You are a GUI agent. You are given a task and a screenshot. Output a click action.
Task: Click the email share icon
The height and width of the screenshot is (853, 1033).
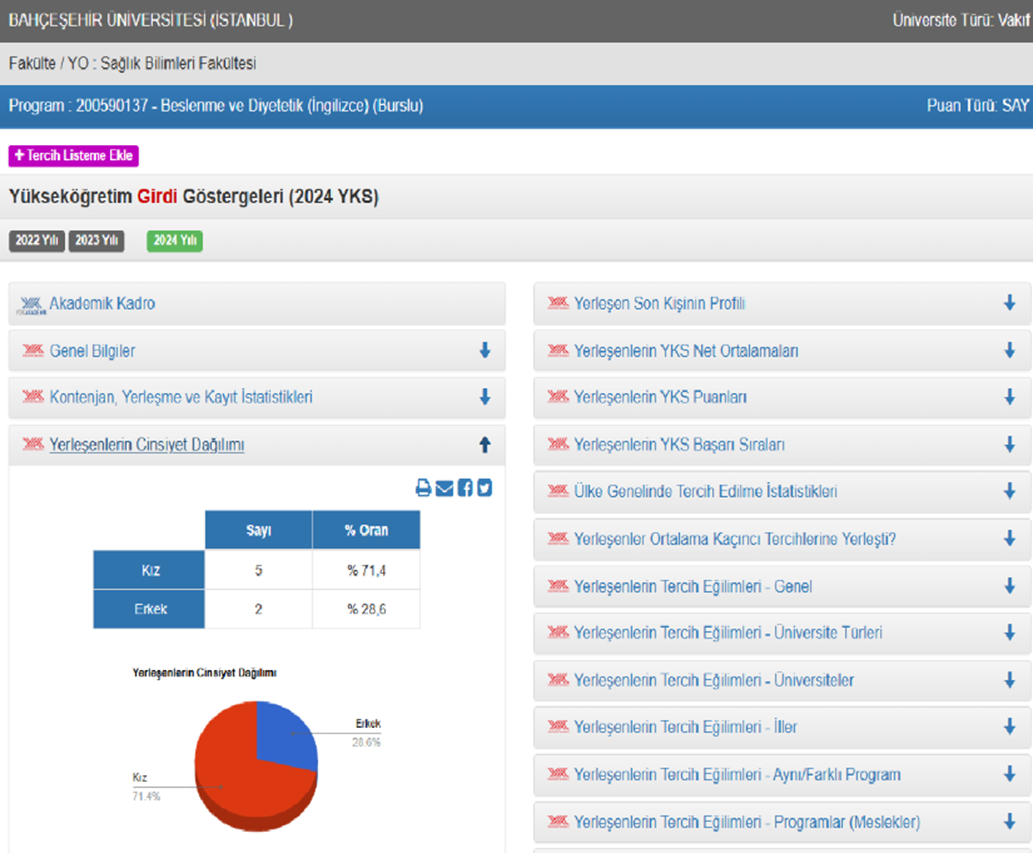point(444,488)
